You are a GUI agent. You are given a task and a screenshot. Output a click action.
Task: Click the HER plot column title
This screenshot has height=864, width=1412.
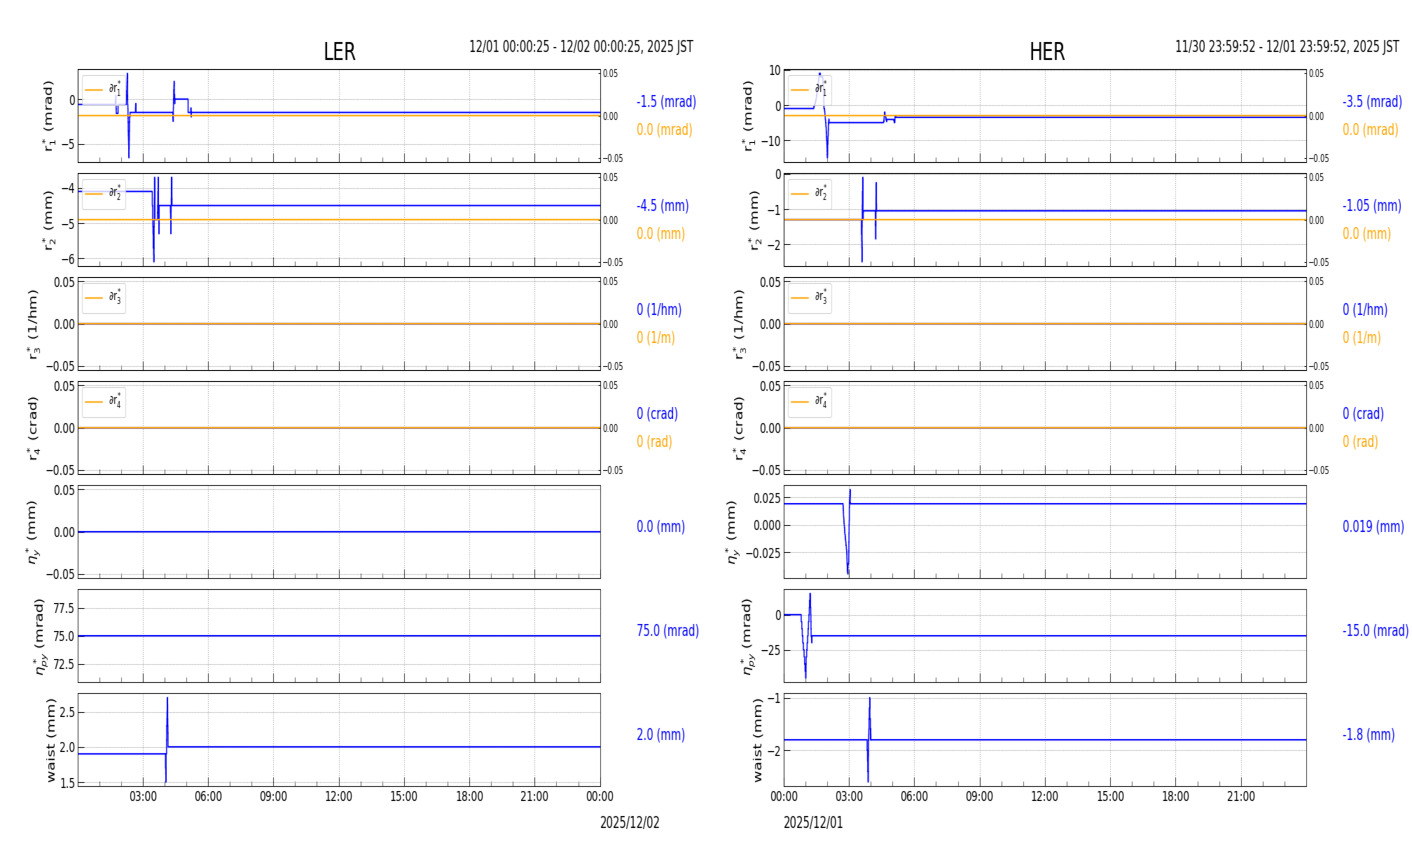(x=1047, y=52)
